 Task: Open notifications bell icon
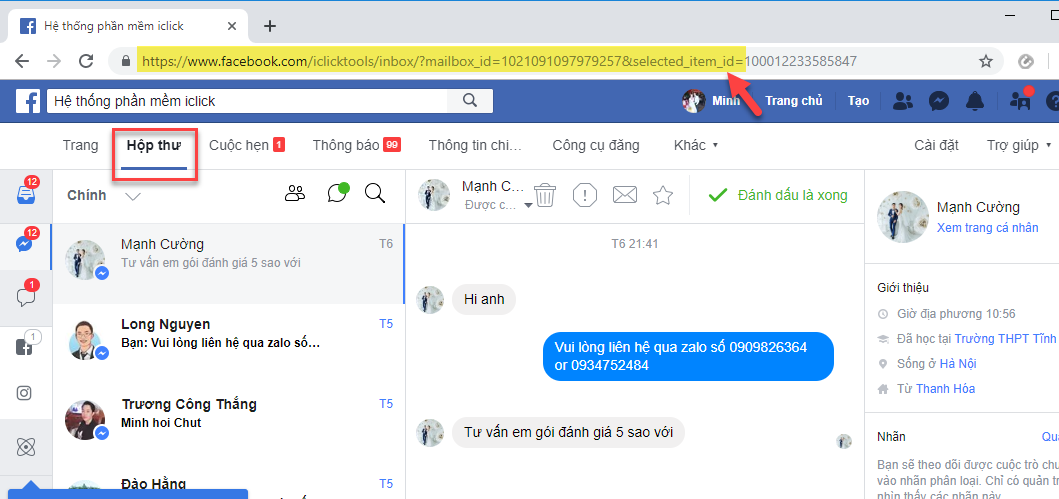point(975,101)
